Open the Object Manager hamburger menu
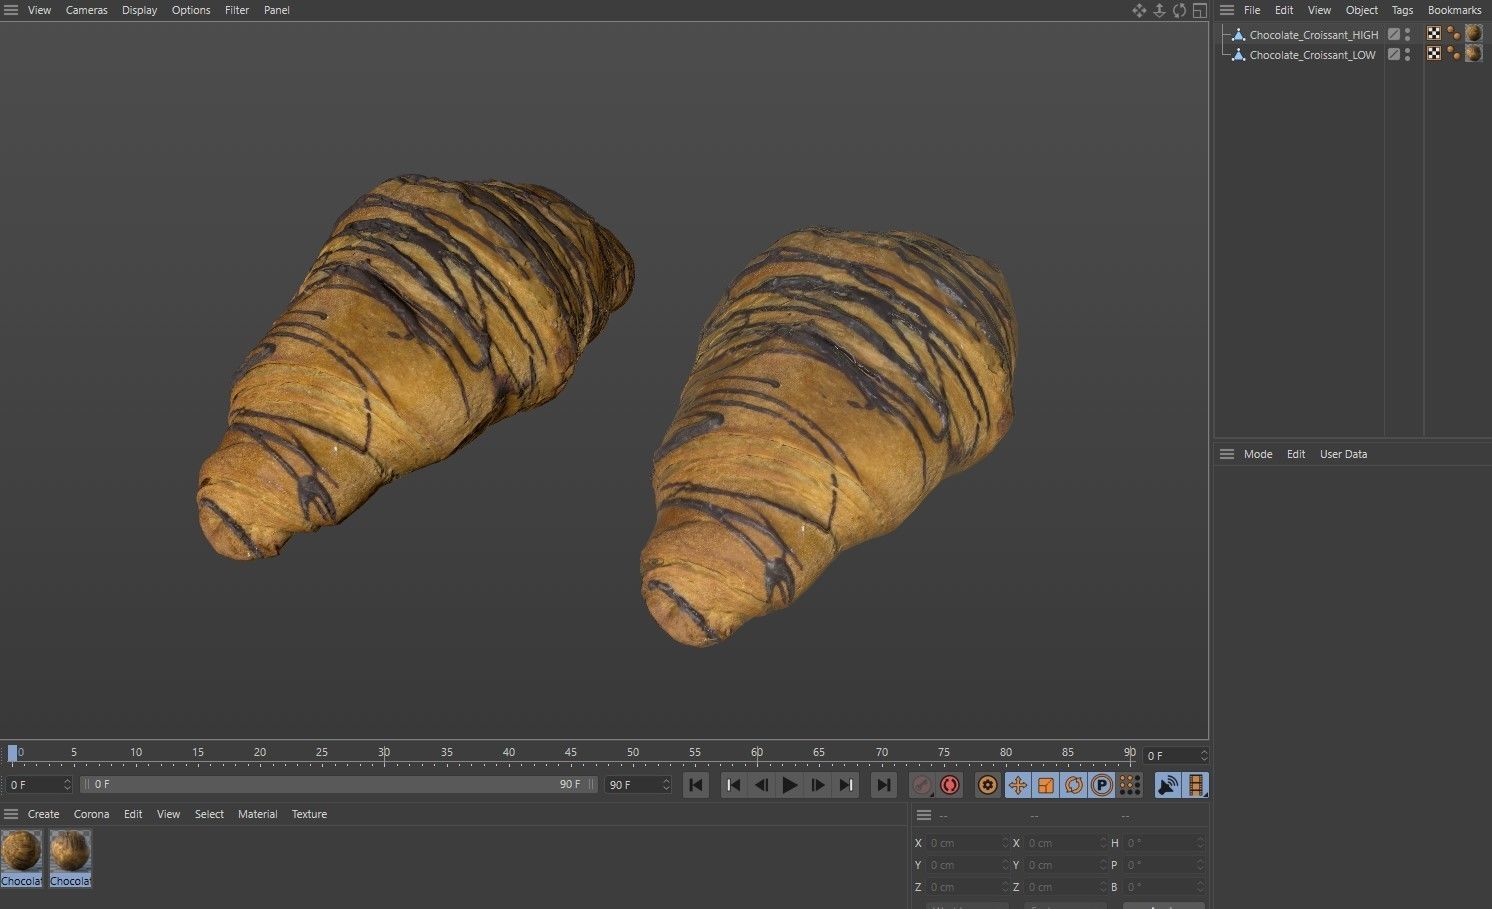 tap(1227, 10)
